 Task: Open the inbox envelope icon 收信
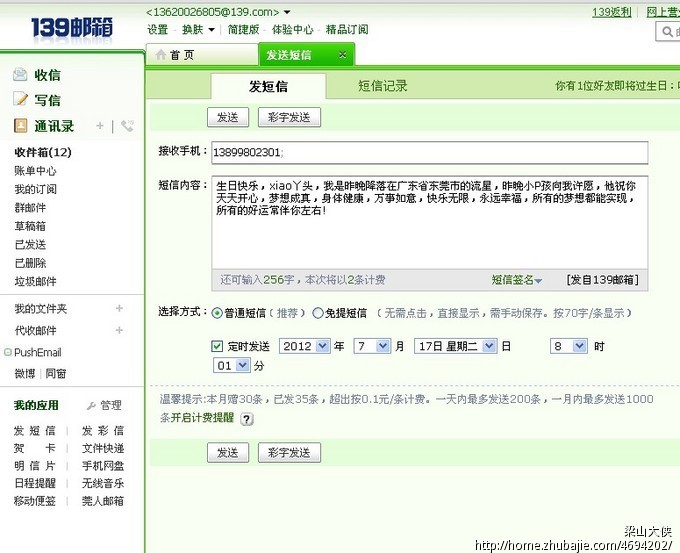point(20,75)
